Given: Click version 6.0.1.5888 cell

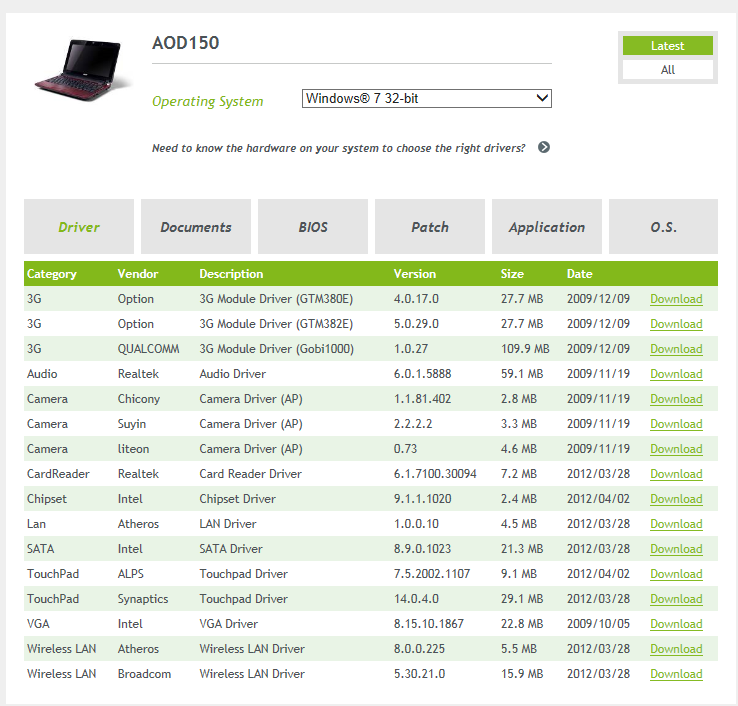Looking at the screenshot, I should (422, 374).
